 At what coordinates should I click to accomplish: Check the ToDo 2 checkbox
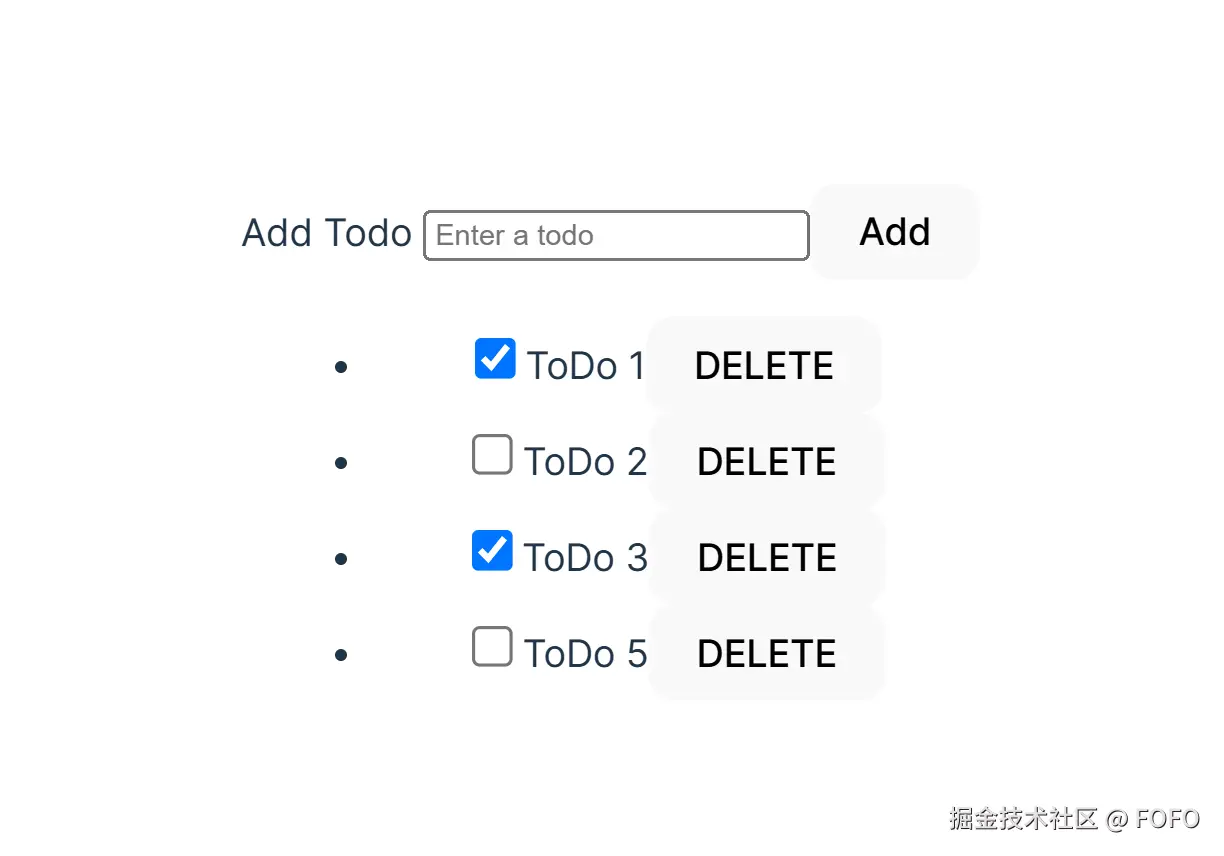[x=492, y=454]
